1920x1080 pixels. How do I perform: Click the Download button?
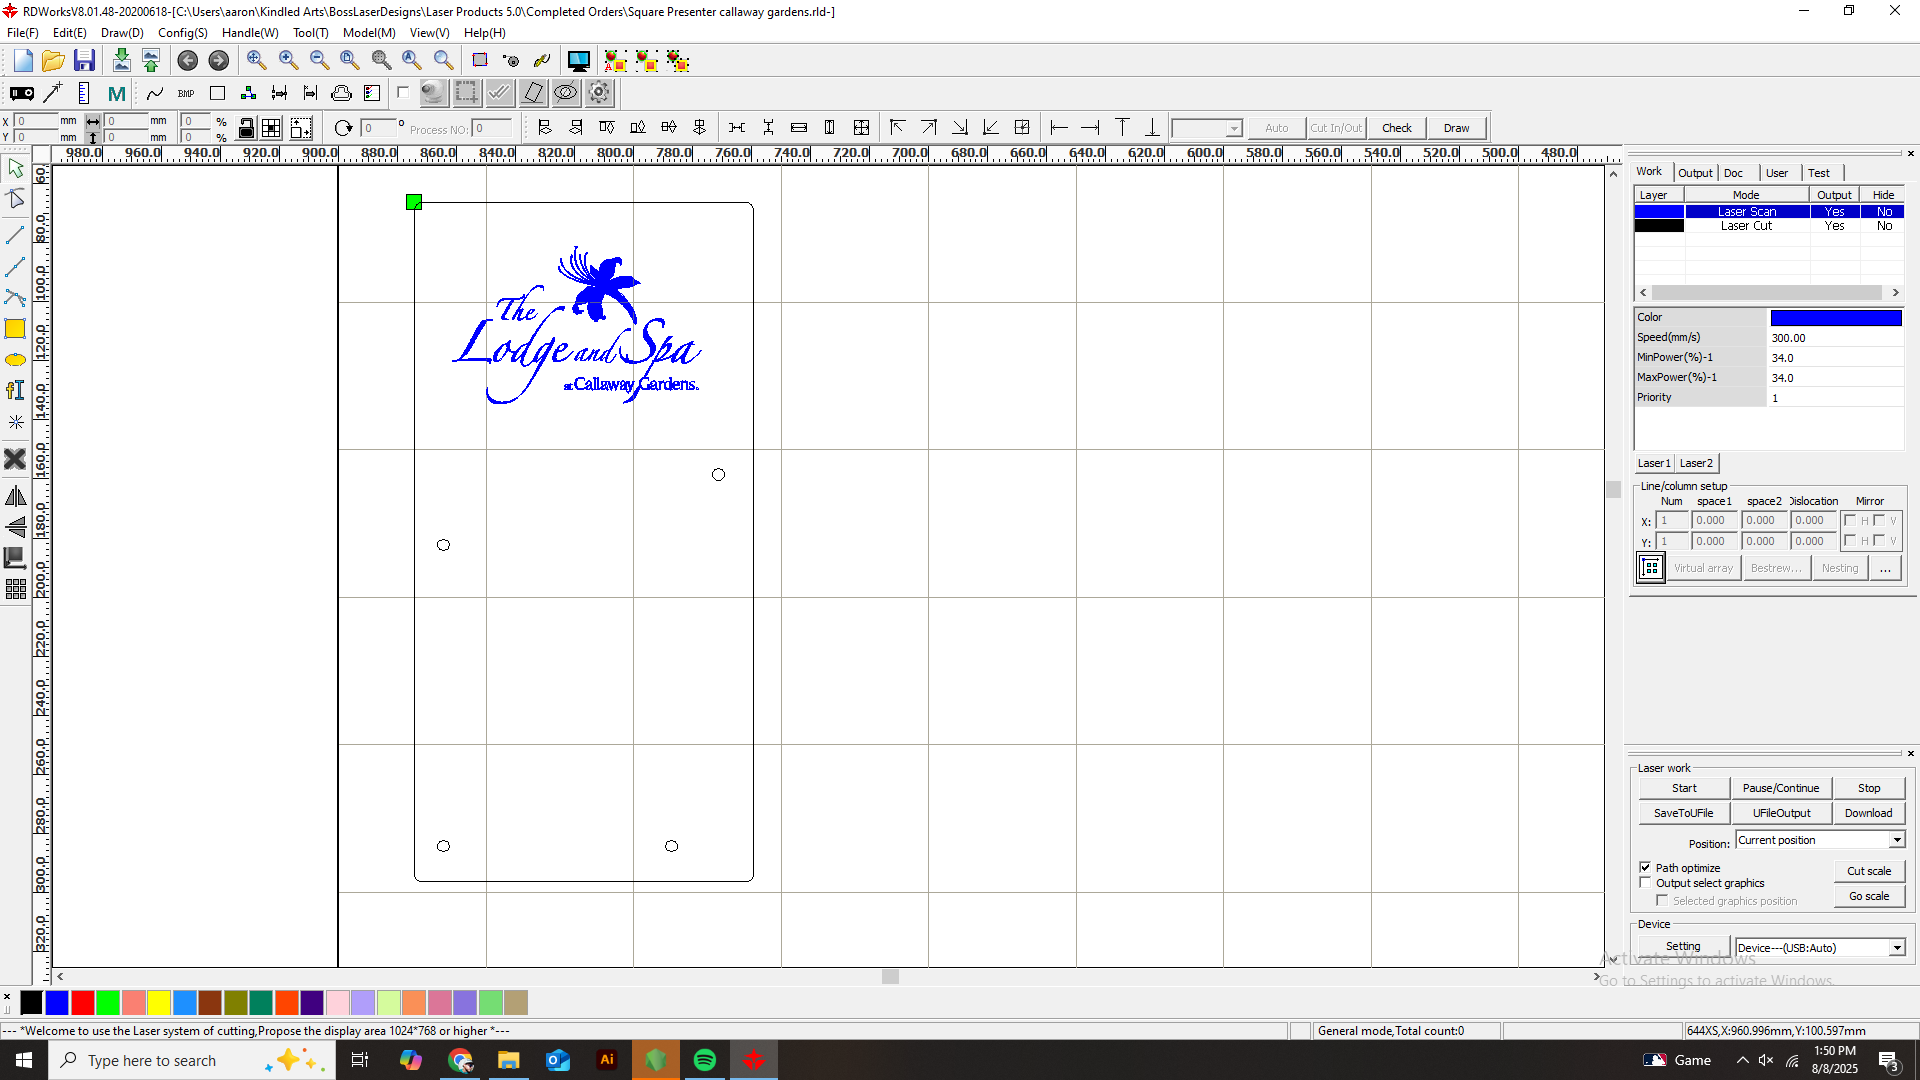[x=1868, y=813]
